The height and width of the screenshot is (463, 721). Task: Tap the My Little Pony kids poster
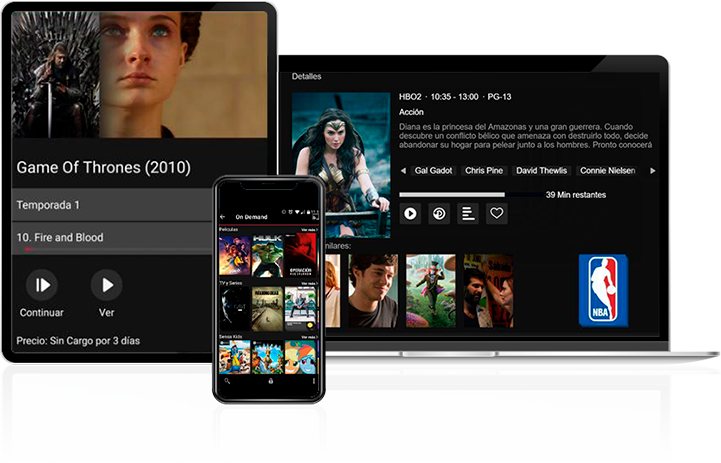coord(300,357)
